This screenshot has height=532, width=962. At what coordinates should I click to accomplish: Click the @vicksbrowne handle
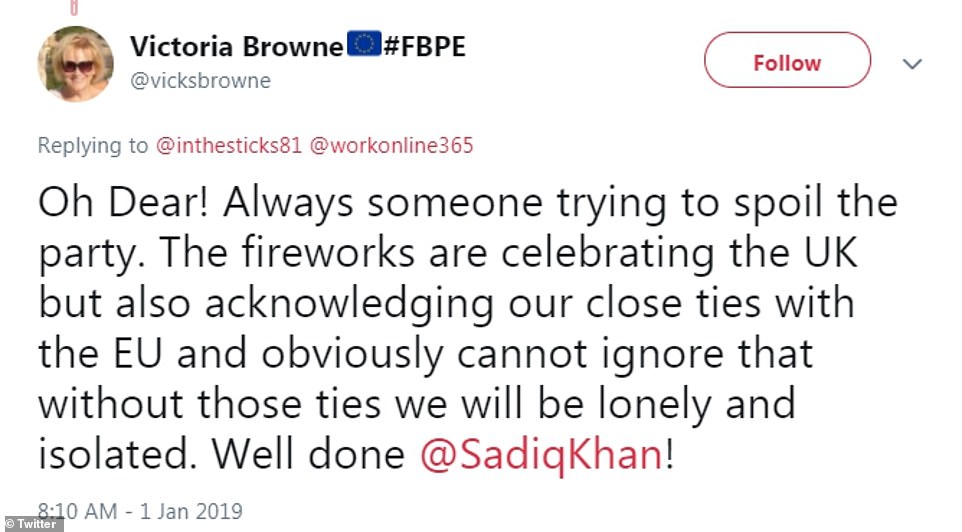200,81
